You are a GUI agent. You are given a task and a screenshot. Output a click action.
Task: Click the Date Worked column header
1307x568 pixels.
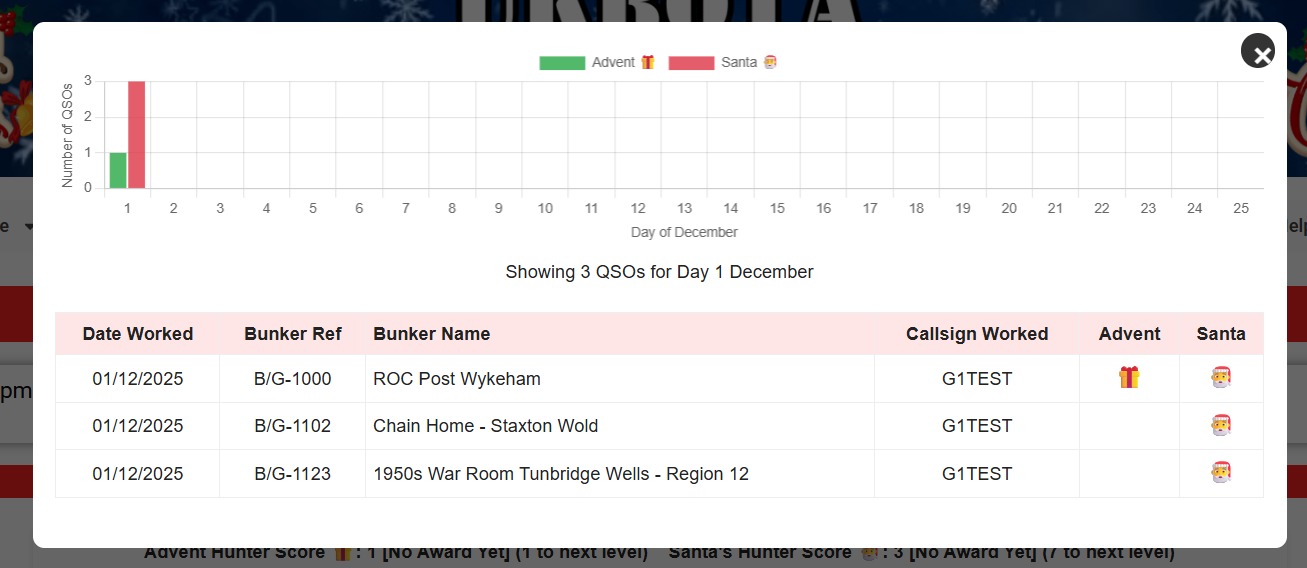(138, 334)
